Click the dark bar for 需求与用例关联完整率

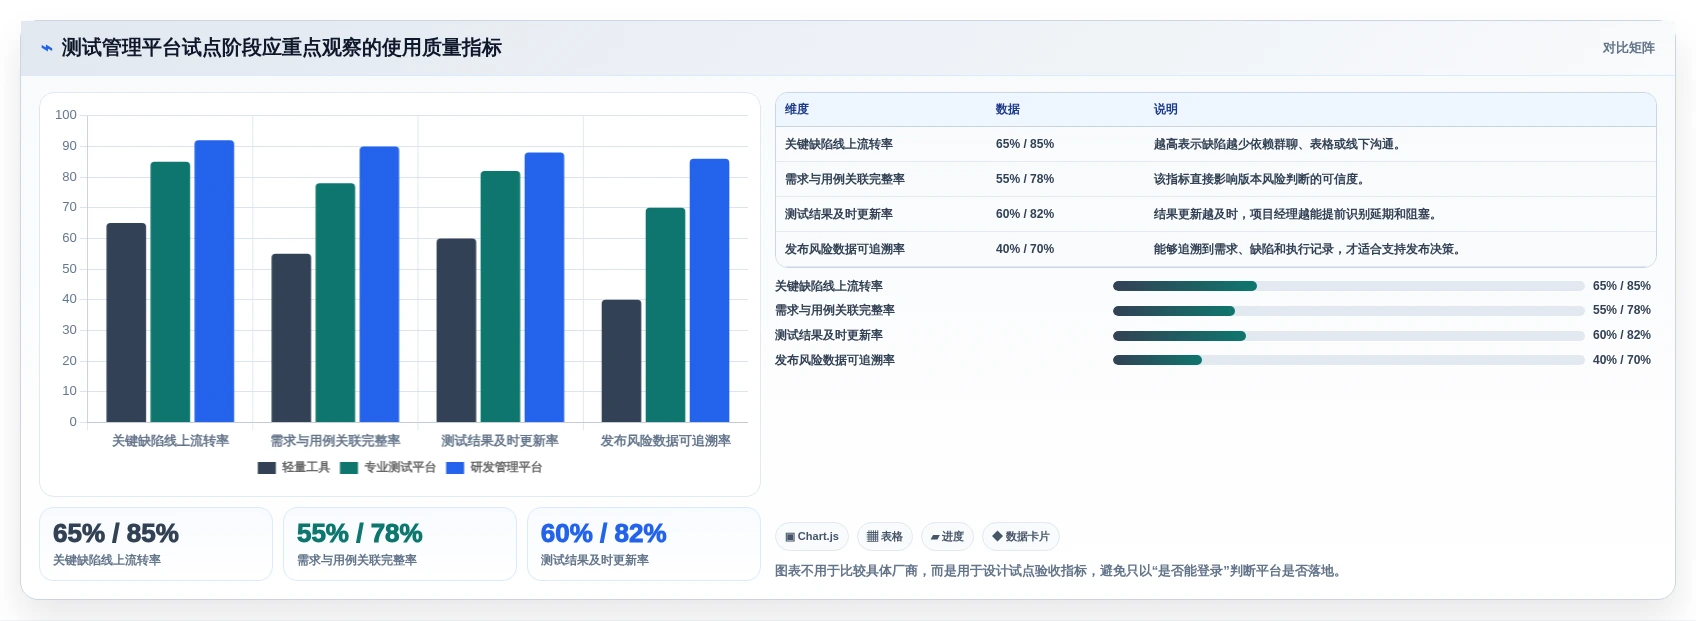point(291,338)
